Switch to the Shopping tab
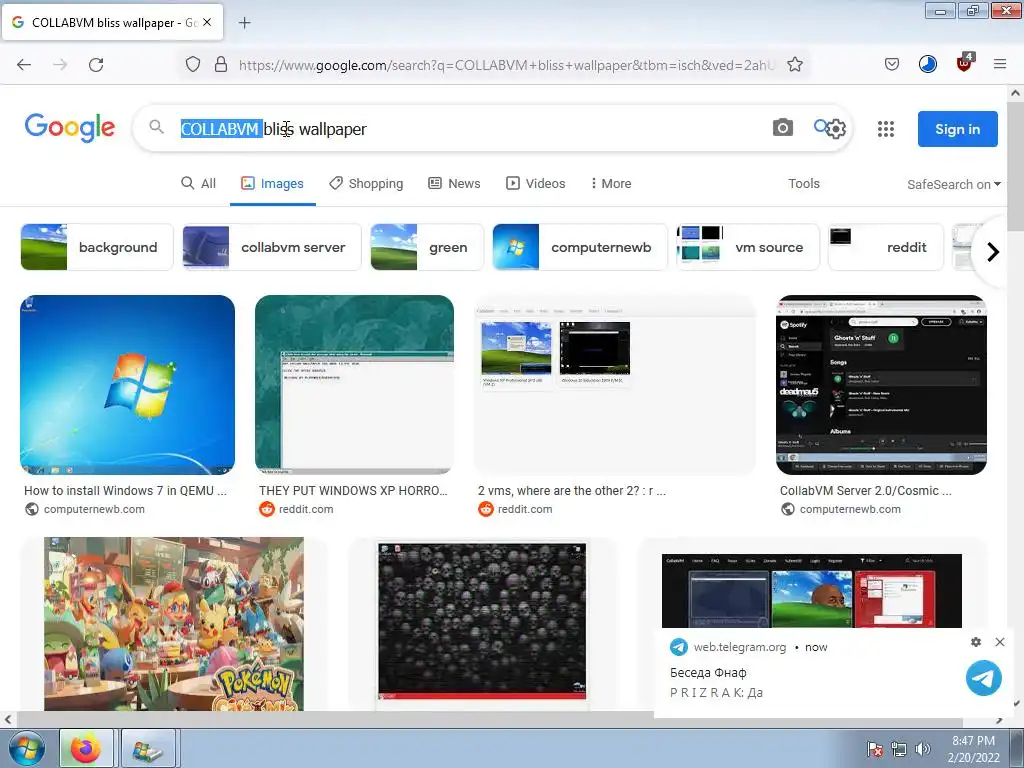1024x768 pixels. pyautogui.click(x=366, y=184)
